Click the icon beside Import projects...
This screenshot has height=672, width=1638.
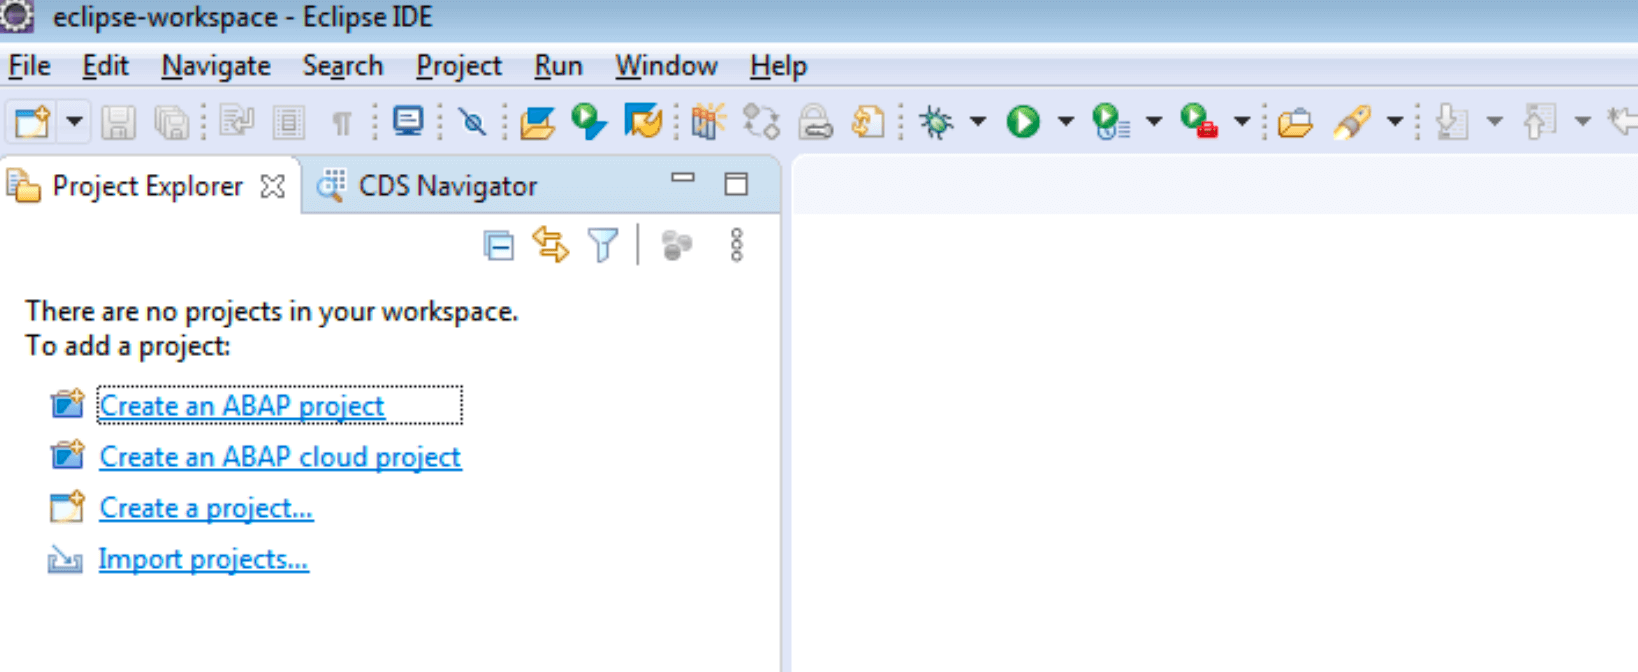65,560
